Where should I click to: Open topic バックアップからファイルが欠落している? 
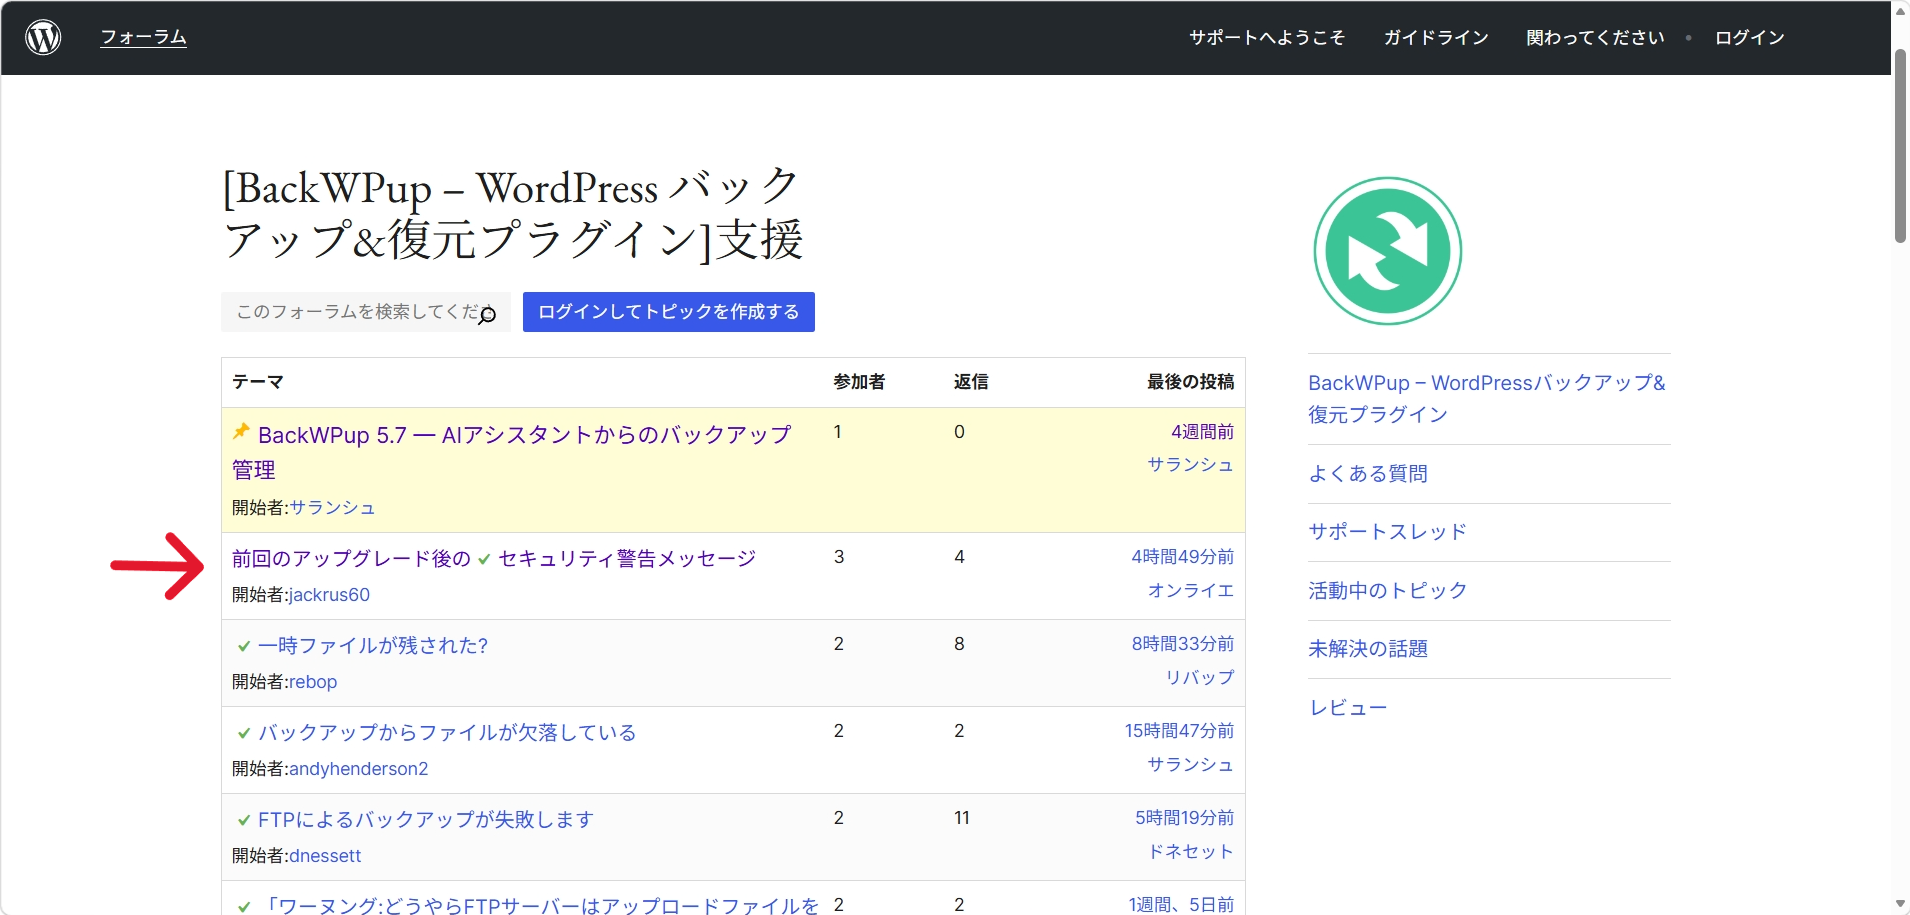click(x=447, y=732)
